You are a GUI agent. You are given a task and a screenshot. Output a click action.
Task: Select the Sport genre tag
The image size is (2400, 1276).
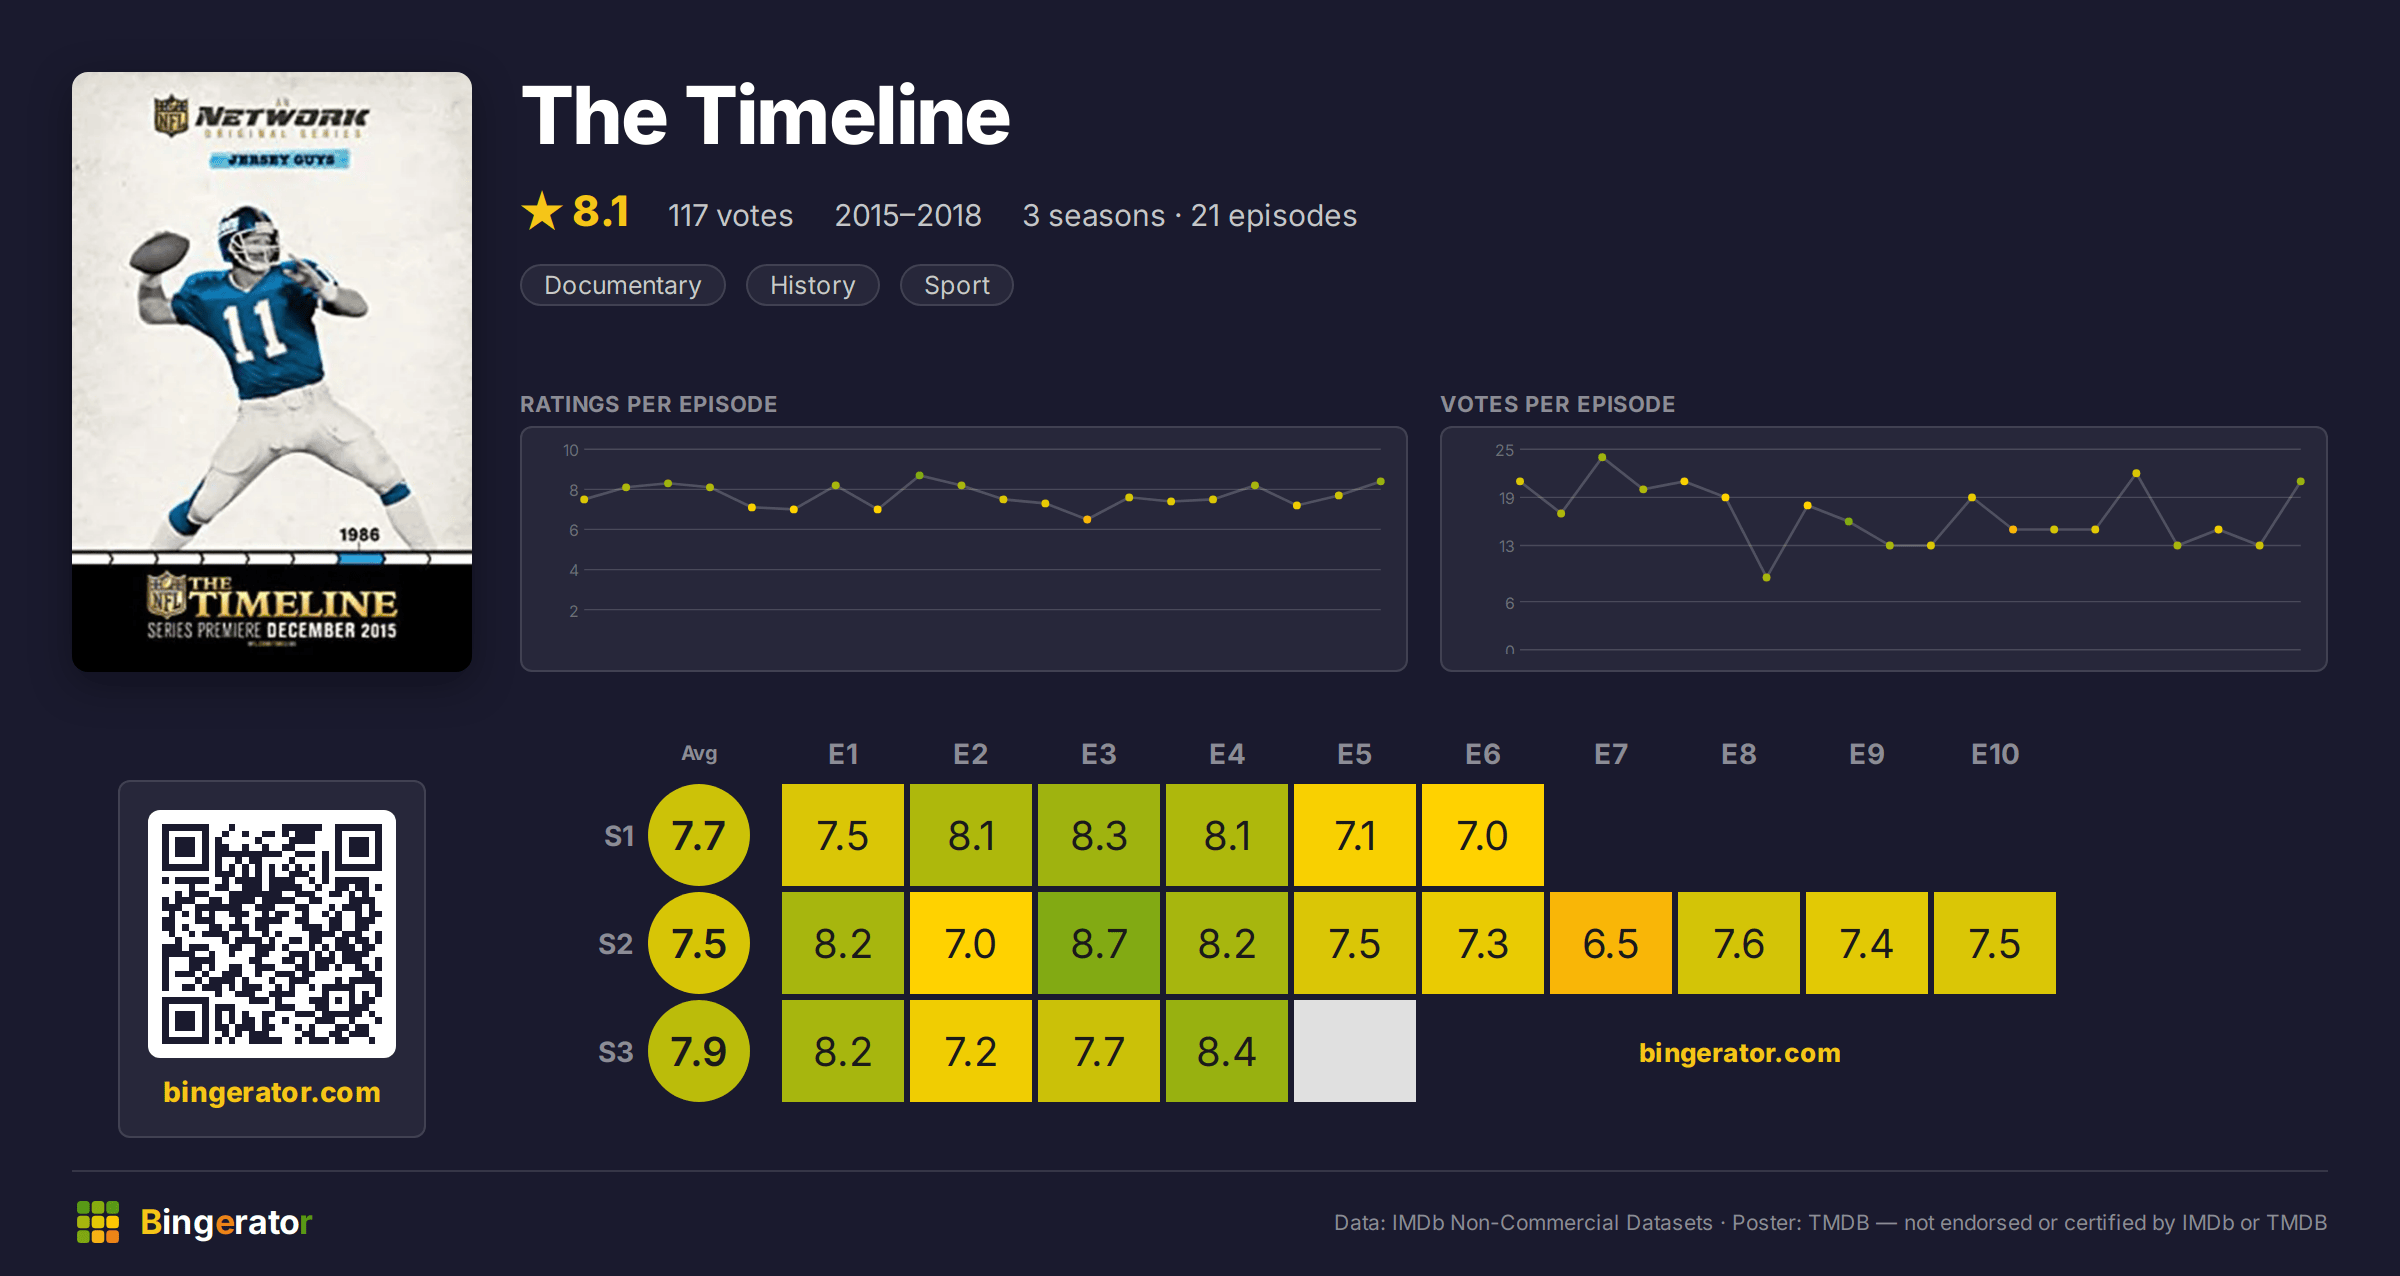click(x=957, y=285)
